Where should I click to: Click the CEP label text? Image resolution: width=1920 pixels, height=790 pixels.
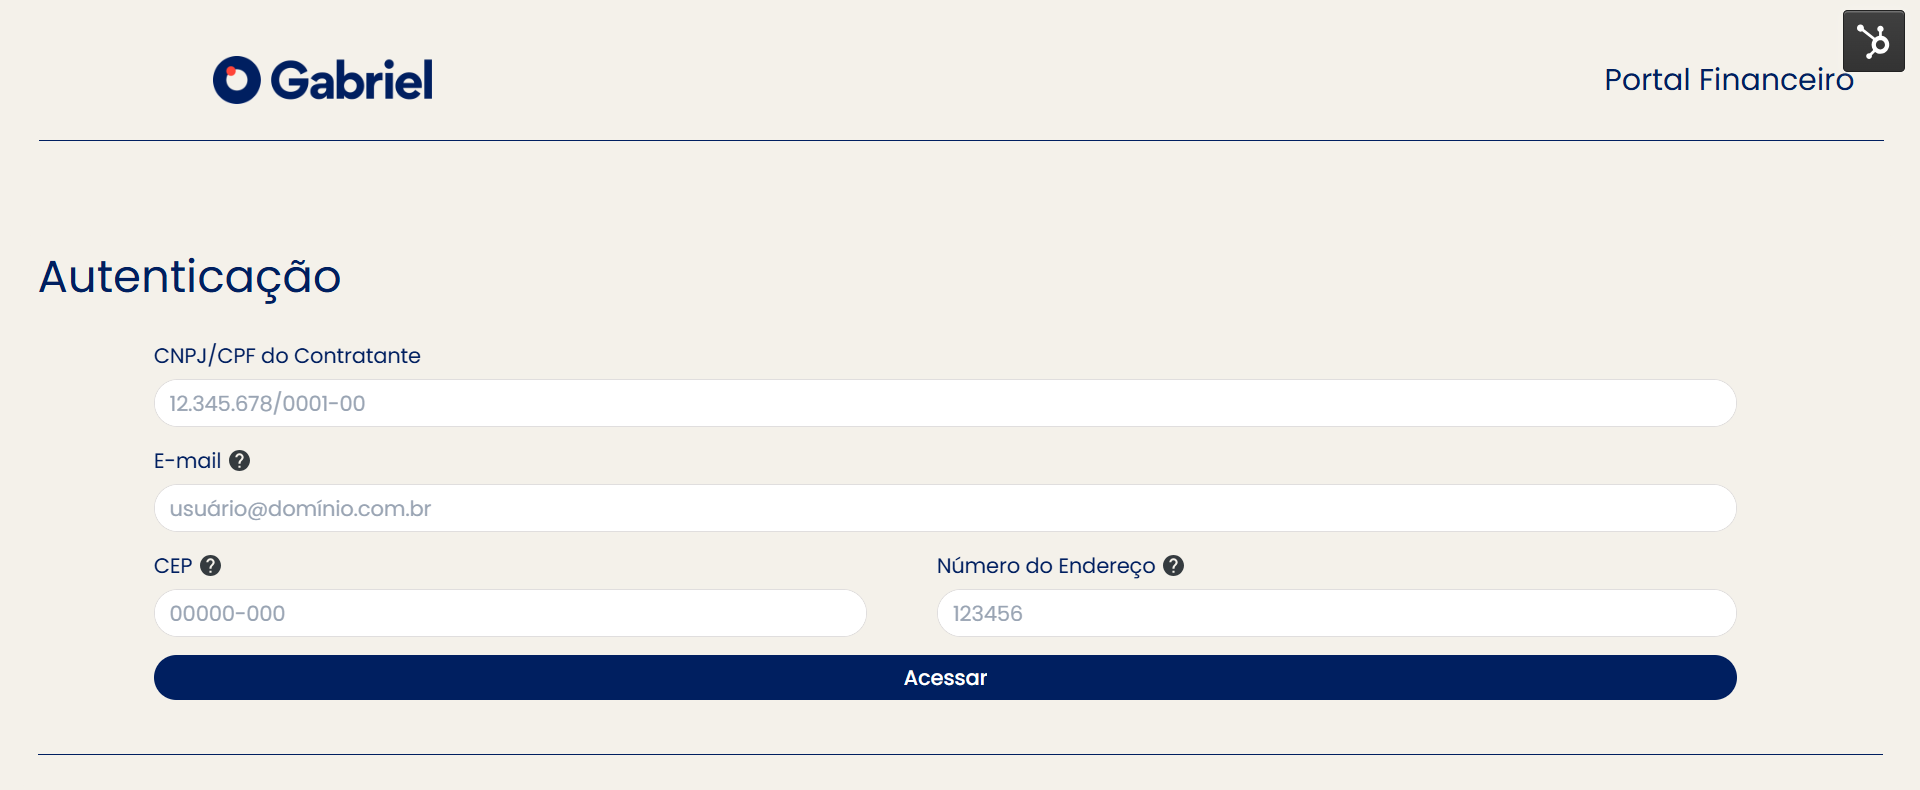pyautogui.click(x=173, y=566)
